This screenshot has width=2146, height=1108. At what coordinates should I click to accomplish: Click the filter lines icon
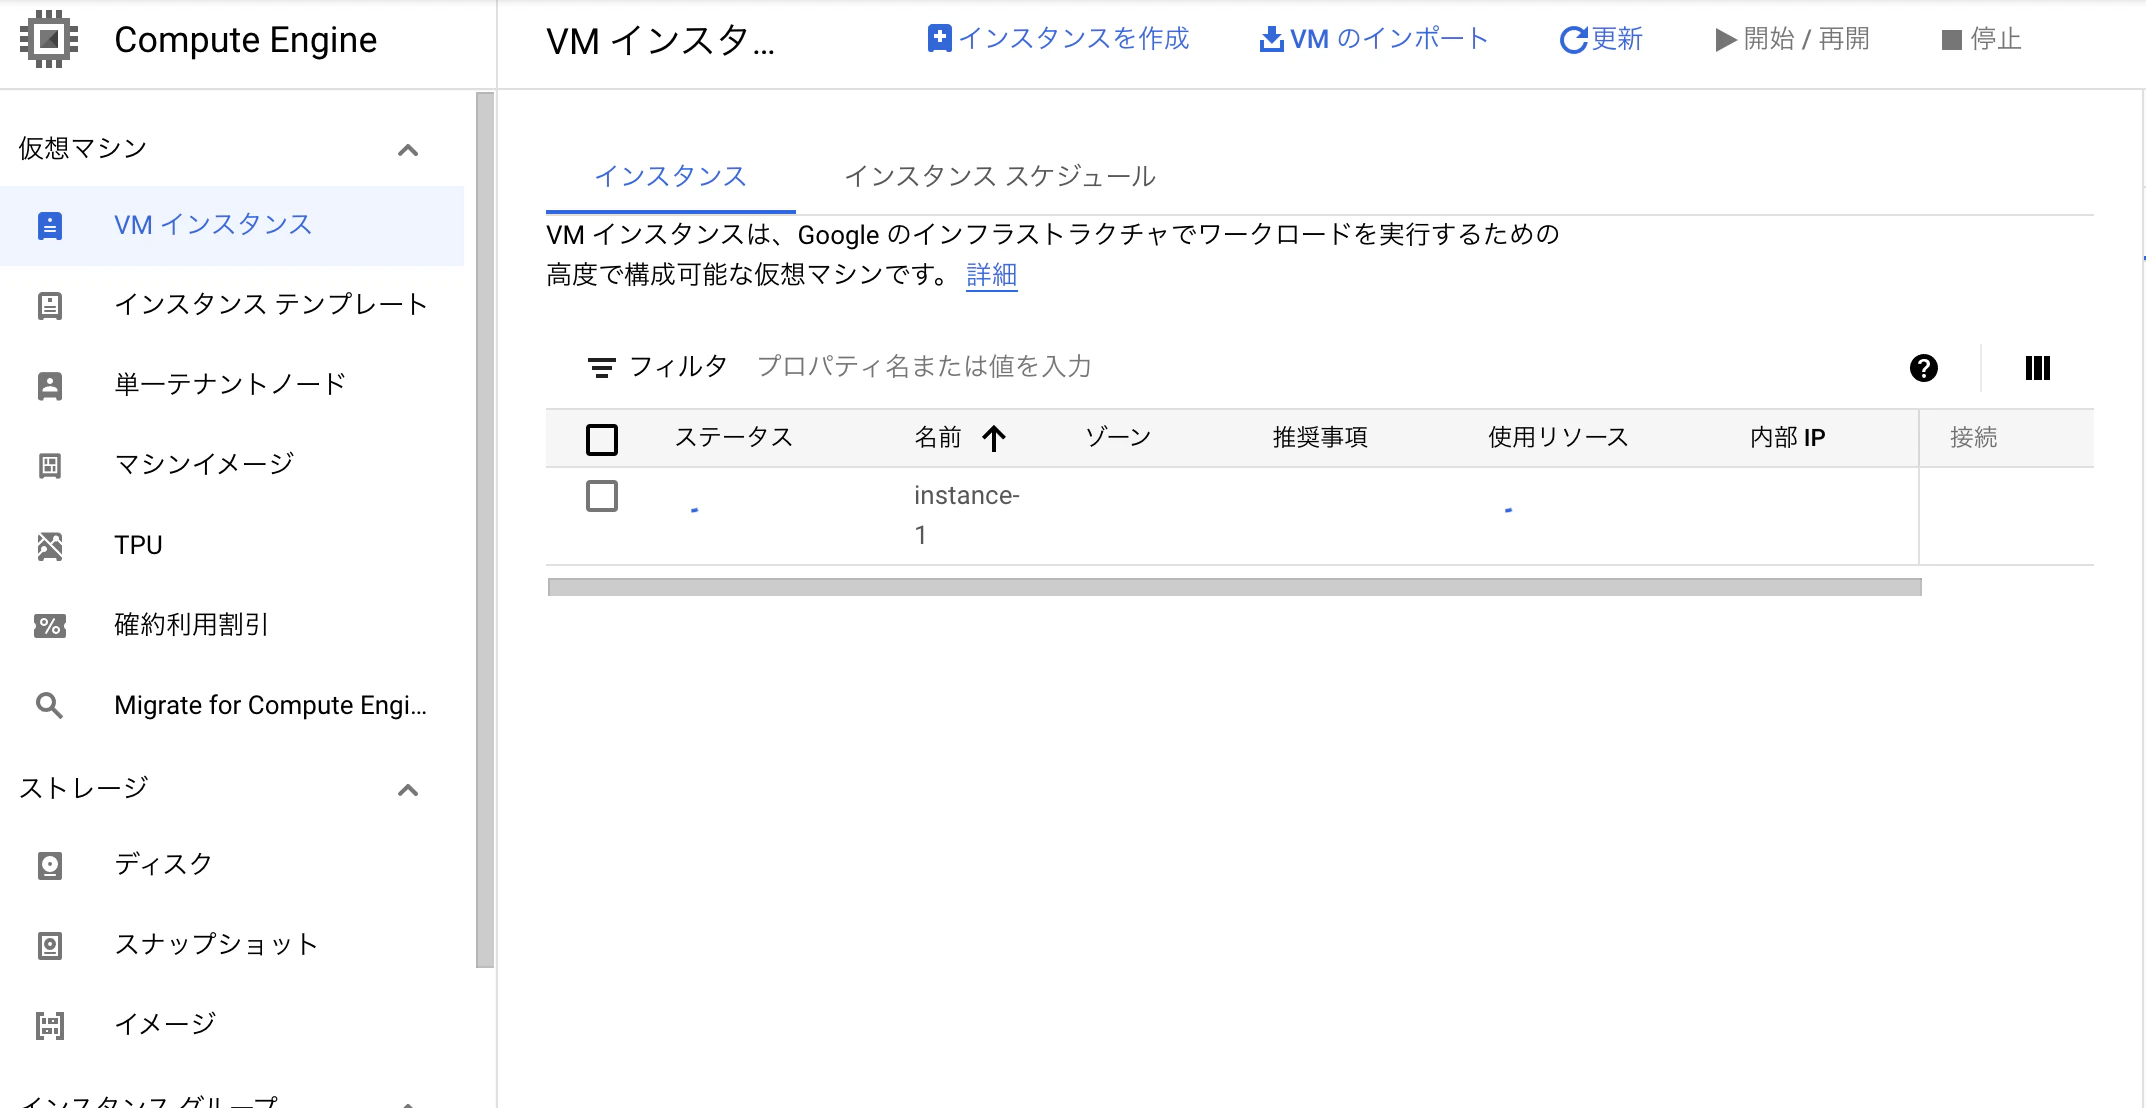click(601, 368)
